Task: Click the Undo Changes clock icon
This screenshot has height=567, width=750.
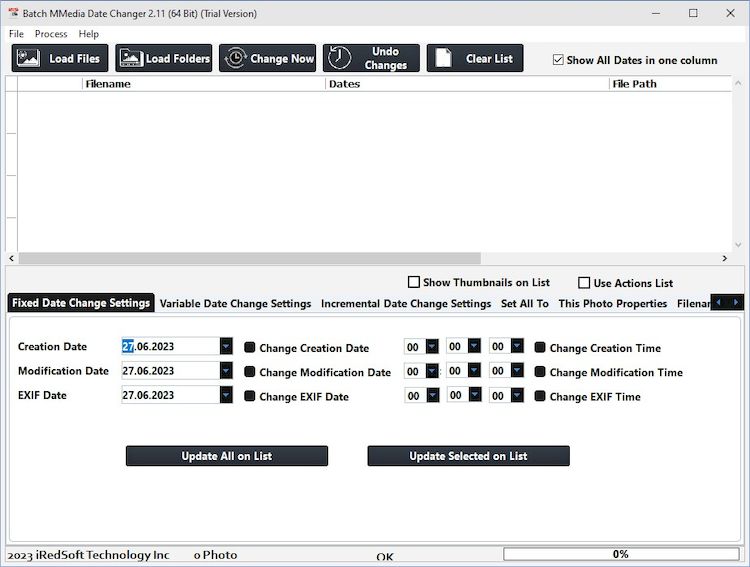Action: (340, 58)
